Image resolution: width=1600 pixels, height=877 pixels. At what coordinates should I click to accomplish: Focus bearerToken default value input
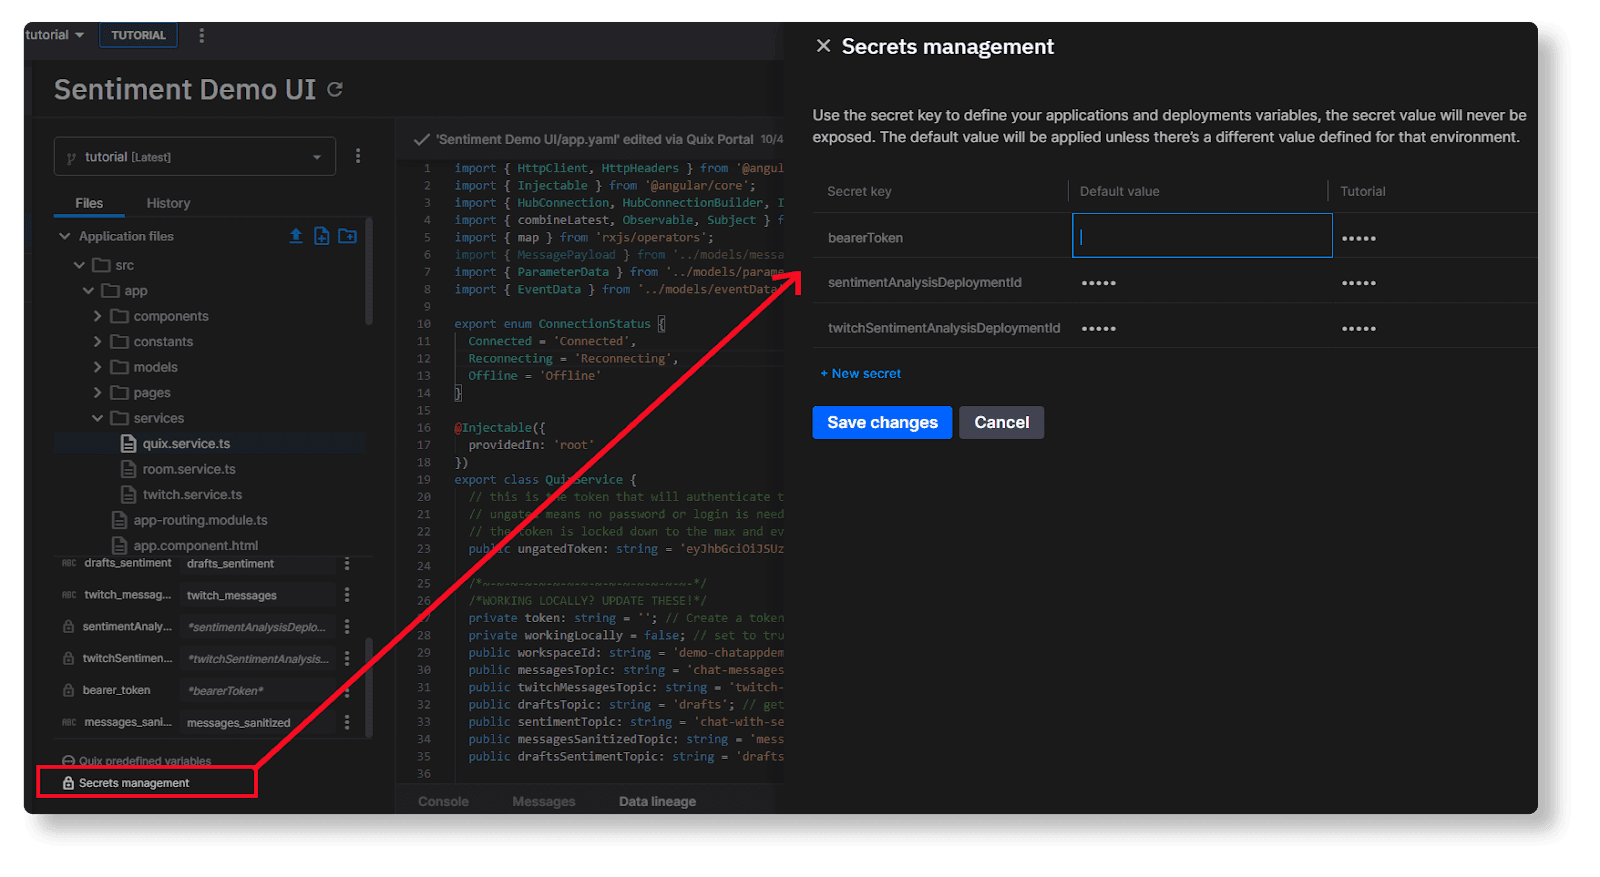[x=1202, y=236]
